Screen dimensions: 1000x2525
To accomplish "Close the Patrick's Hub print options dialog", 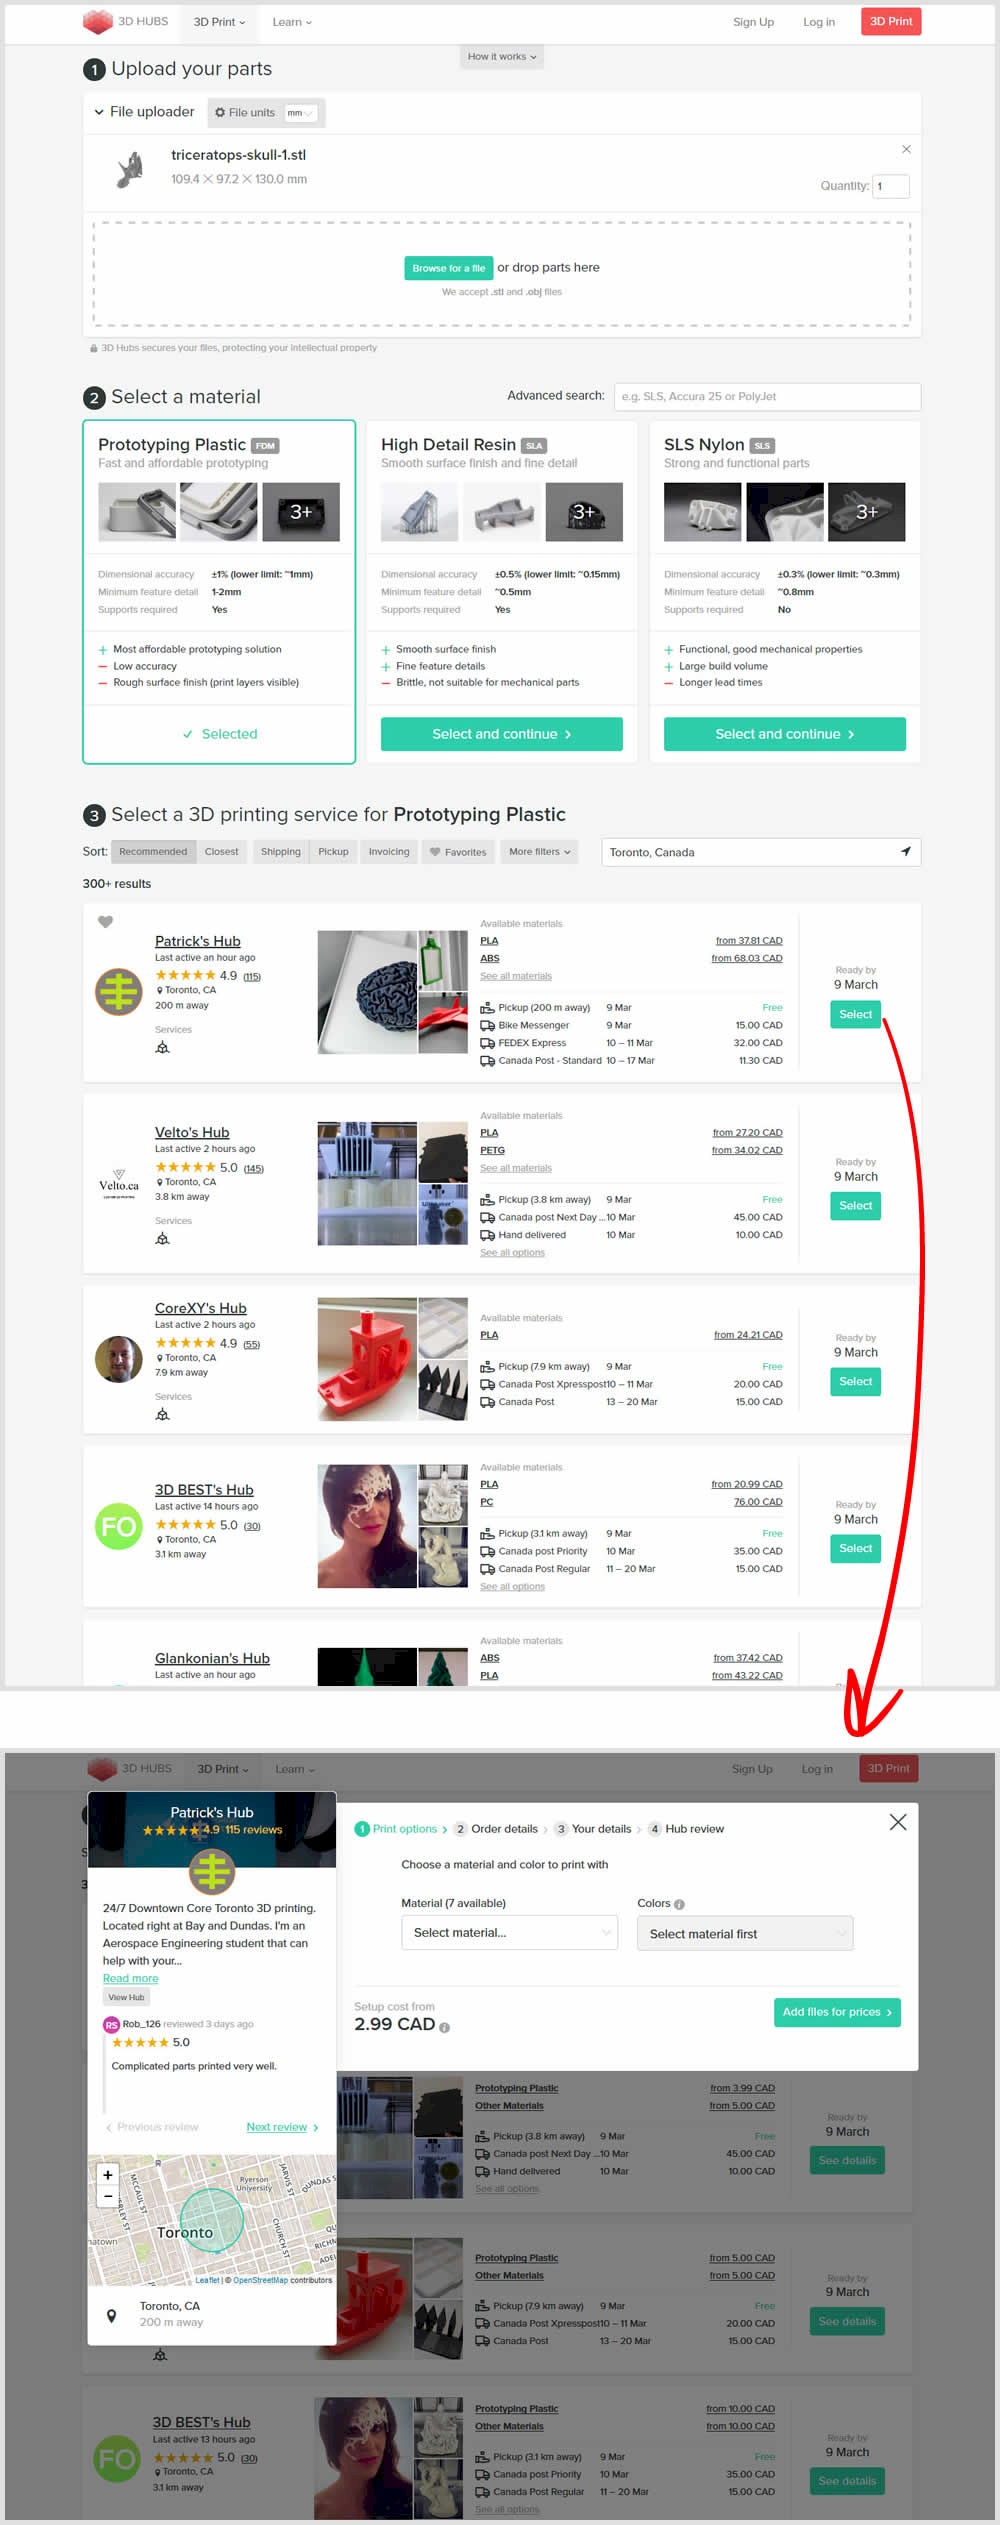I will click(x=897, y=1822).
